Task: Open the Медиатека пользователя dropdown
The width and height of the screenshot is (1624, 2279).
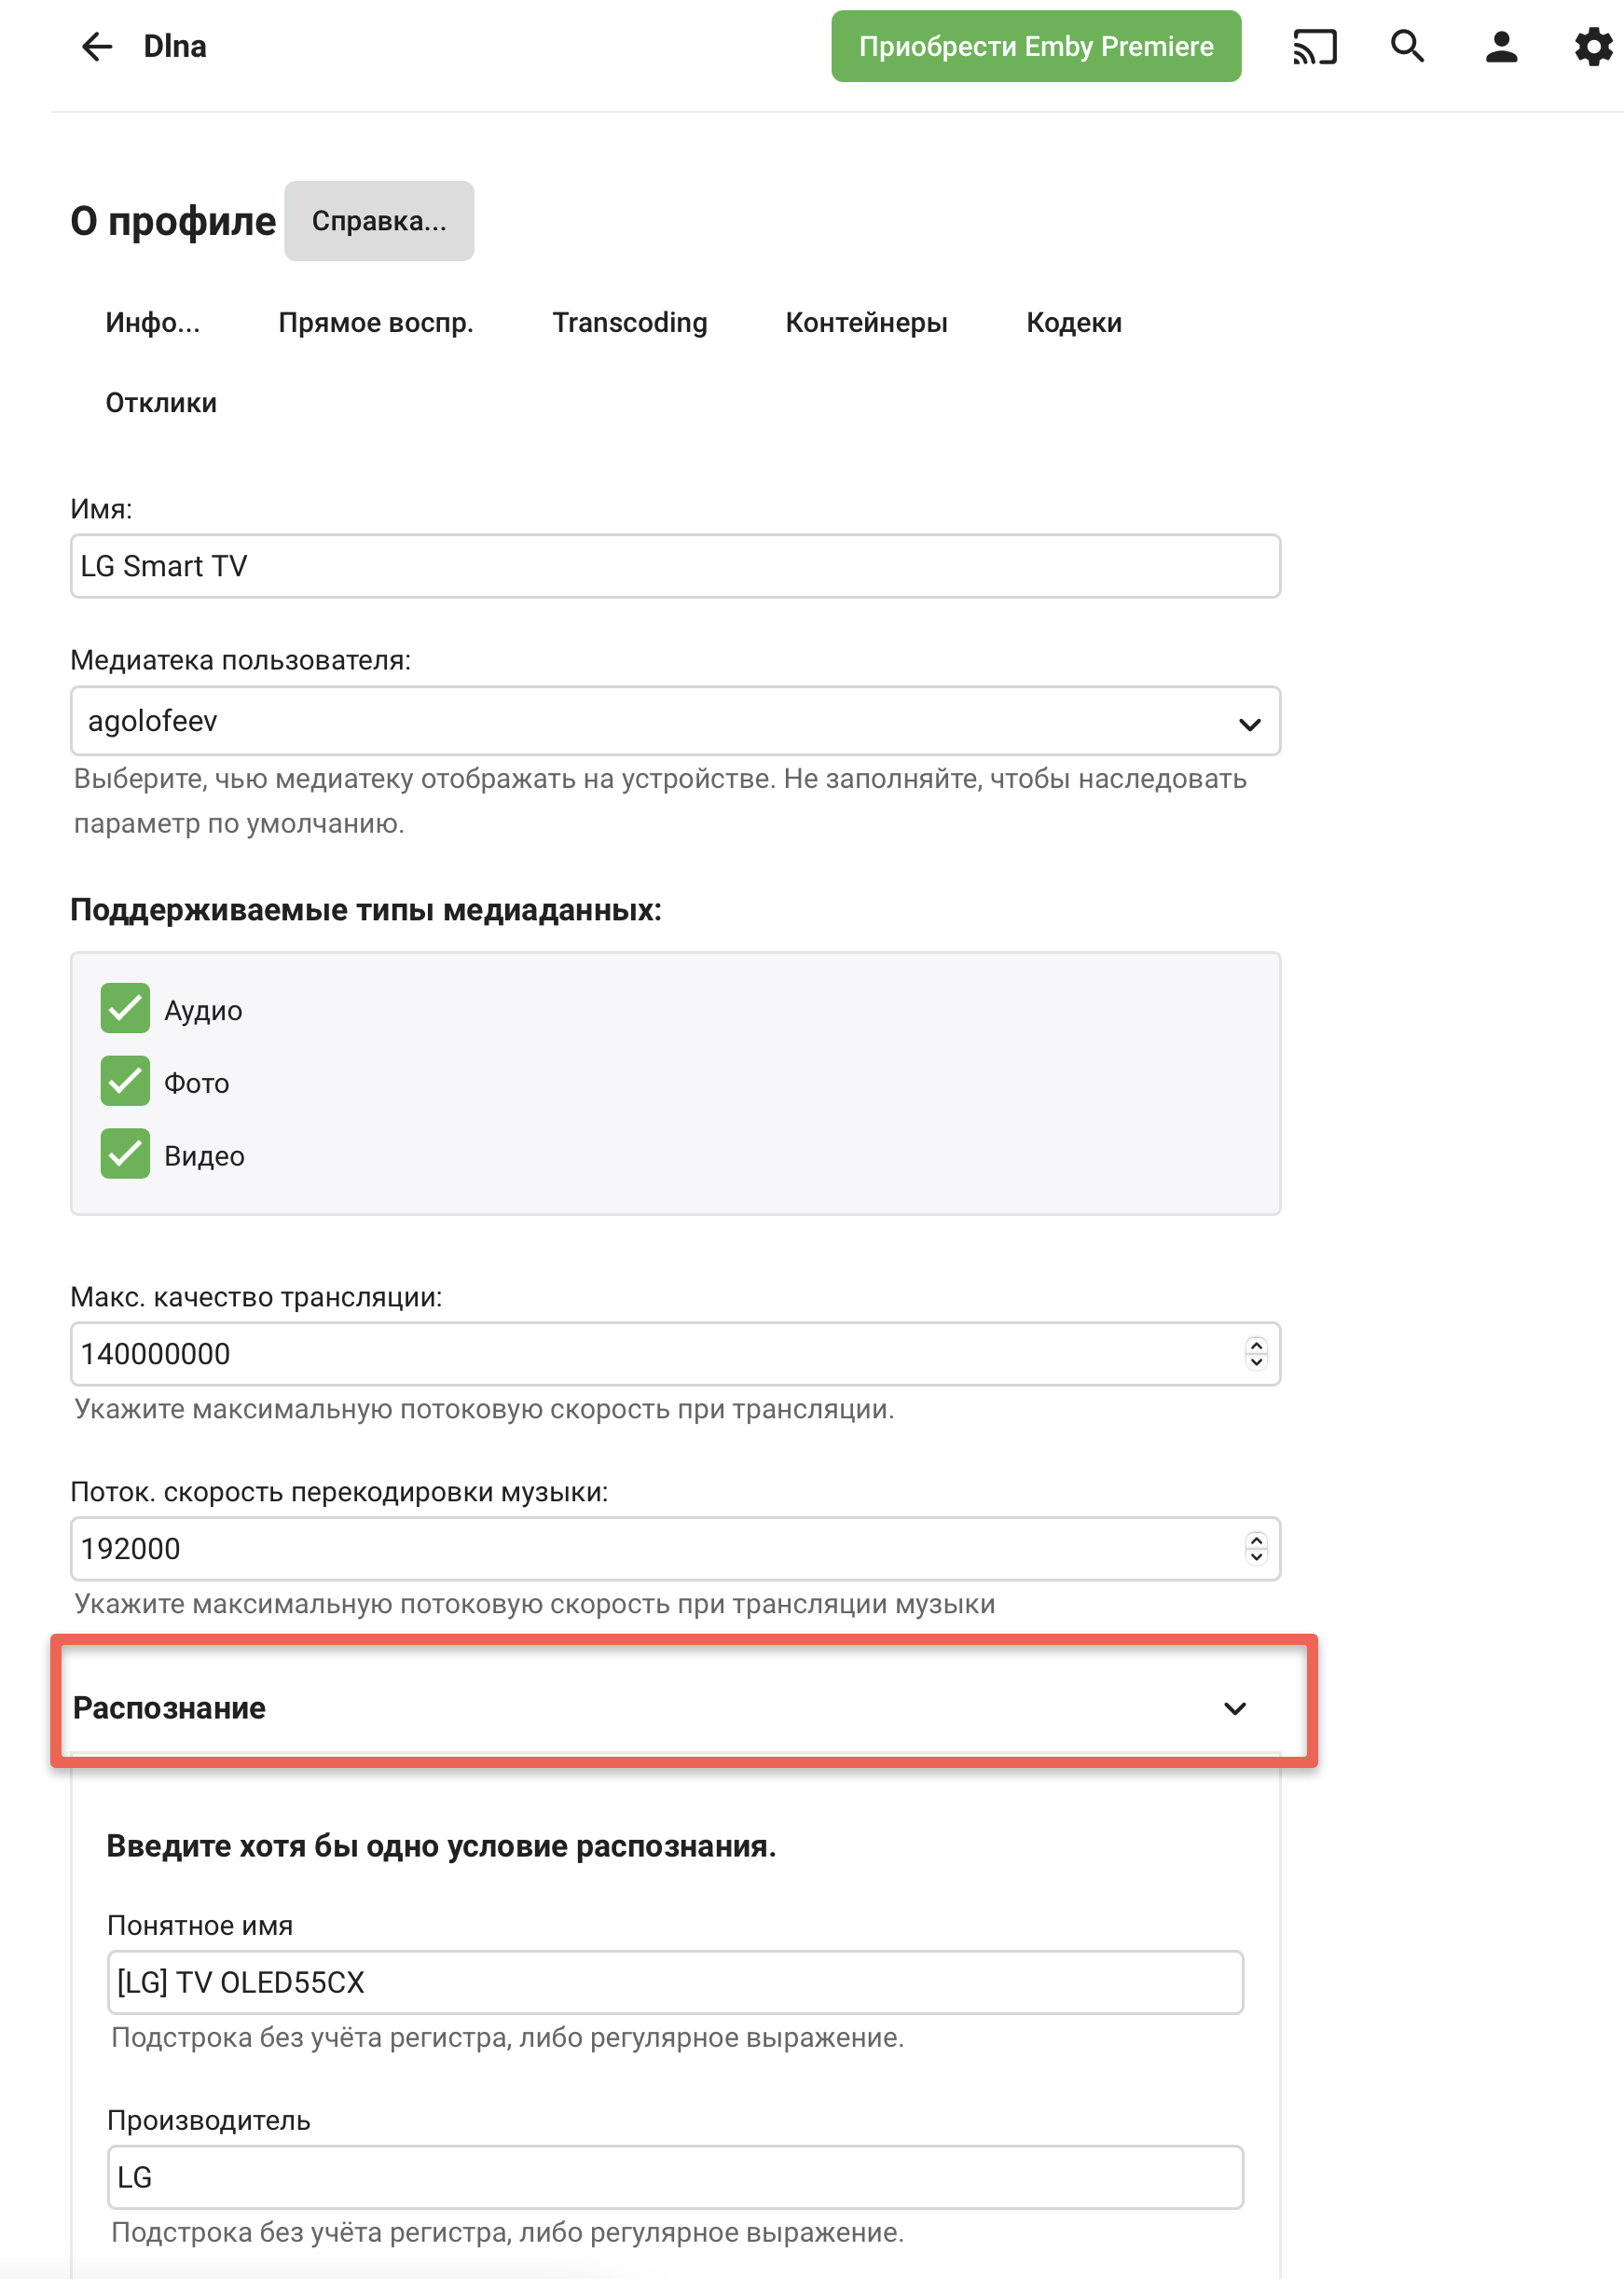Action: pyautogui.click(x=675, y=721)
